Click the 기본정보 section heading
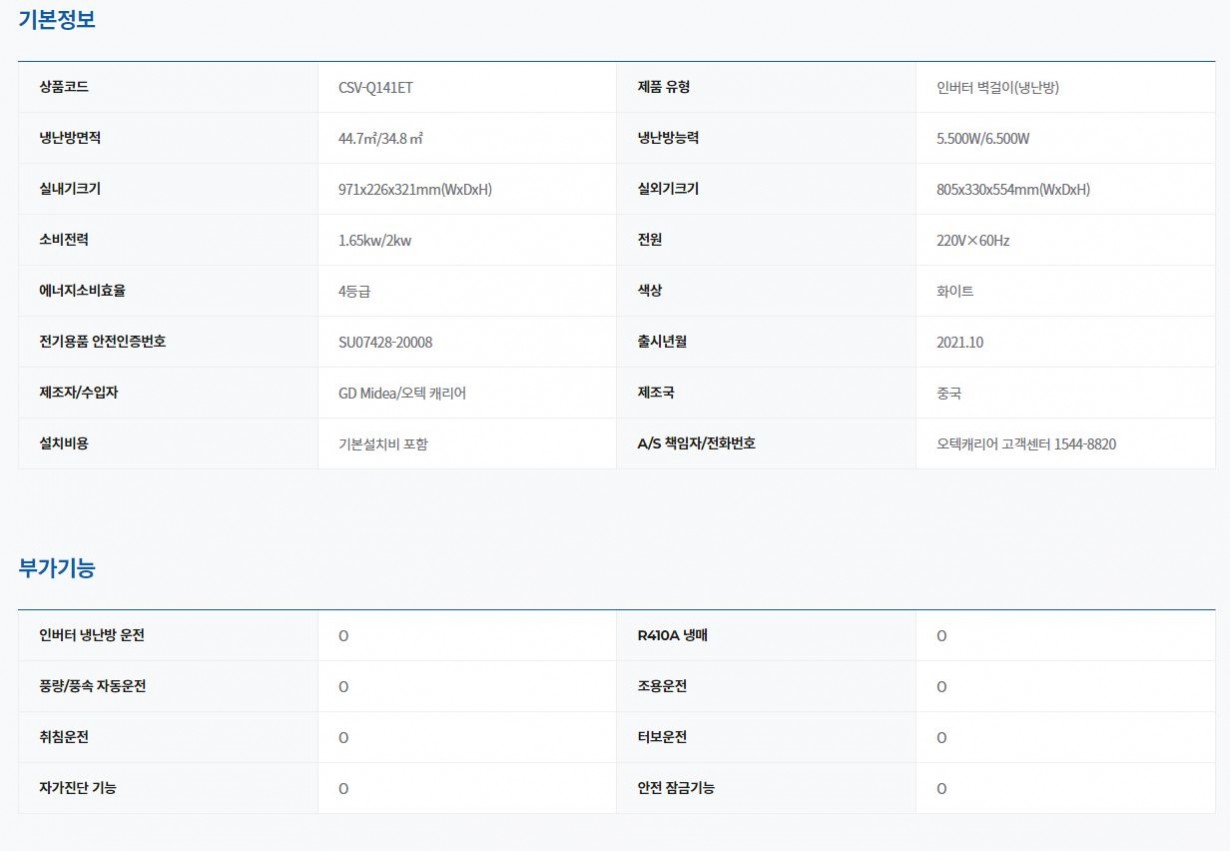The height and width of the screenshot is (851, 1230). coord(57,19)
